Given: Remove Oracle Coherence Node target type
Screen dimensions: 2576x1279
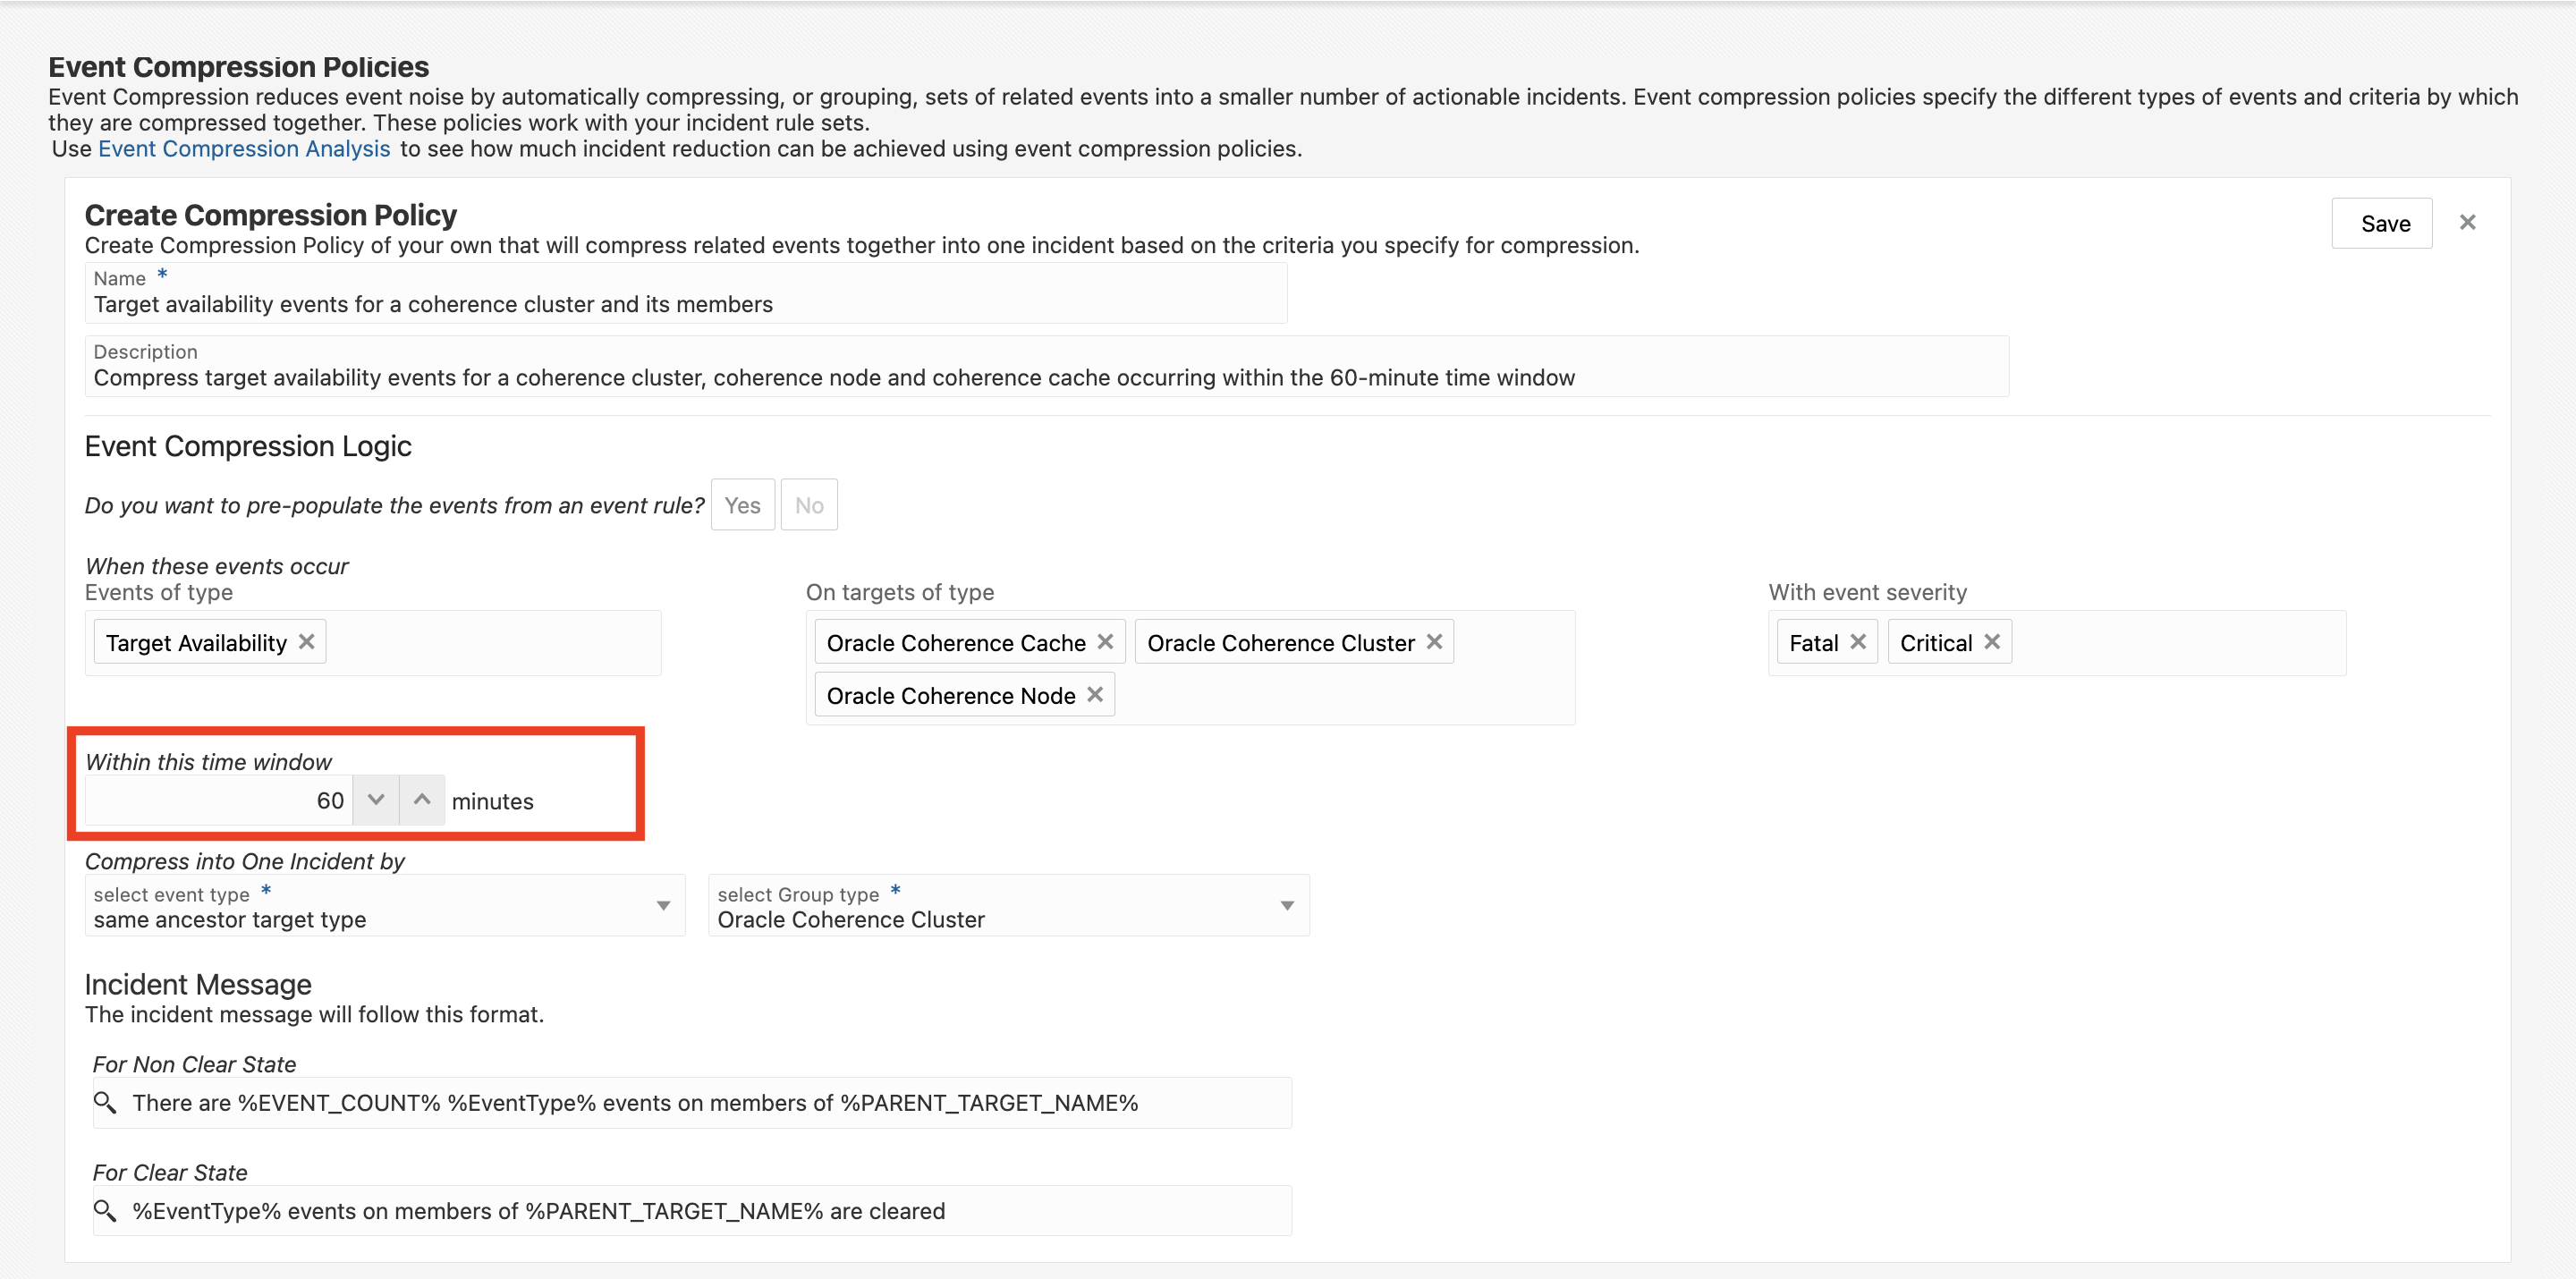Looking at the screenshot, I should pyautogui.click(x=1095, y=695).
